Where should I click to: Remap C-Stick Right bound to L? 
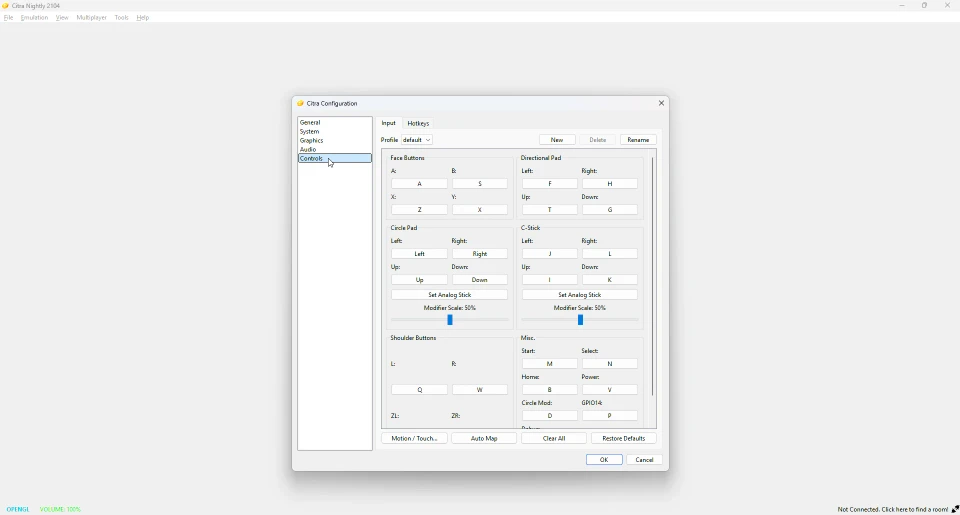click(610, 254)
